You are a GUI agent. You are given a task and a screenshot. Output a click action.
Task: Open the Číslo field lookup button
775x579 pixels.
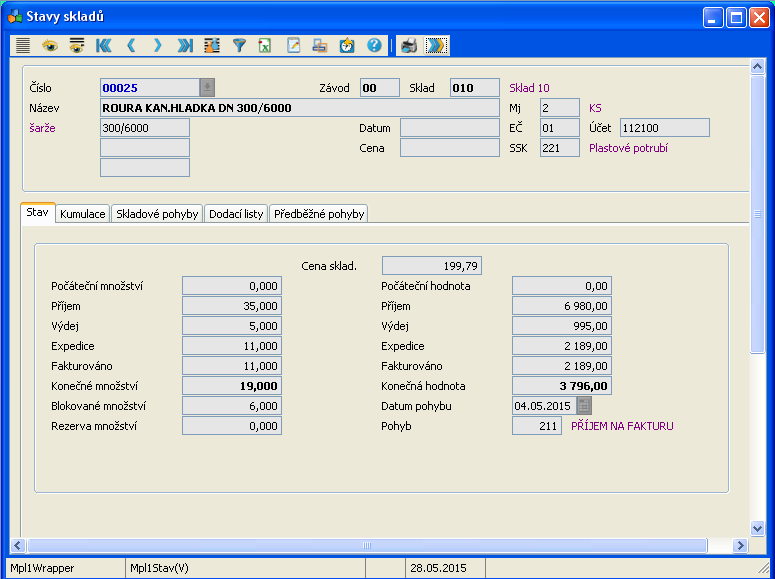pyautogui.click(x=207, y=87)
